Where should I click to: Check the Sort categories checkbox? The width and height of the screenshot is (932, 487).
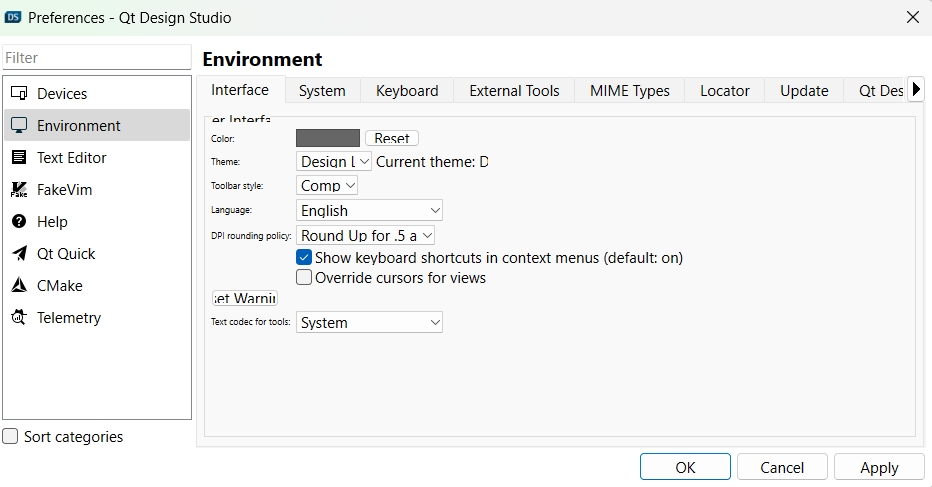pos(10,436)
